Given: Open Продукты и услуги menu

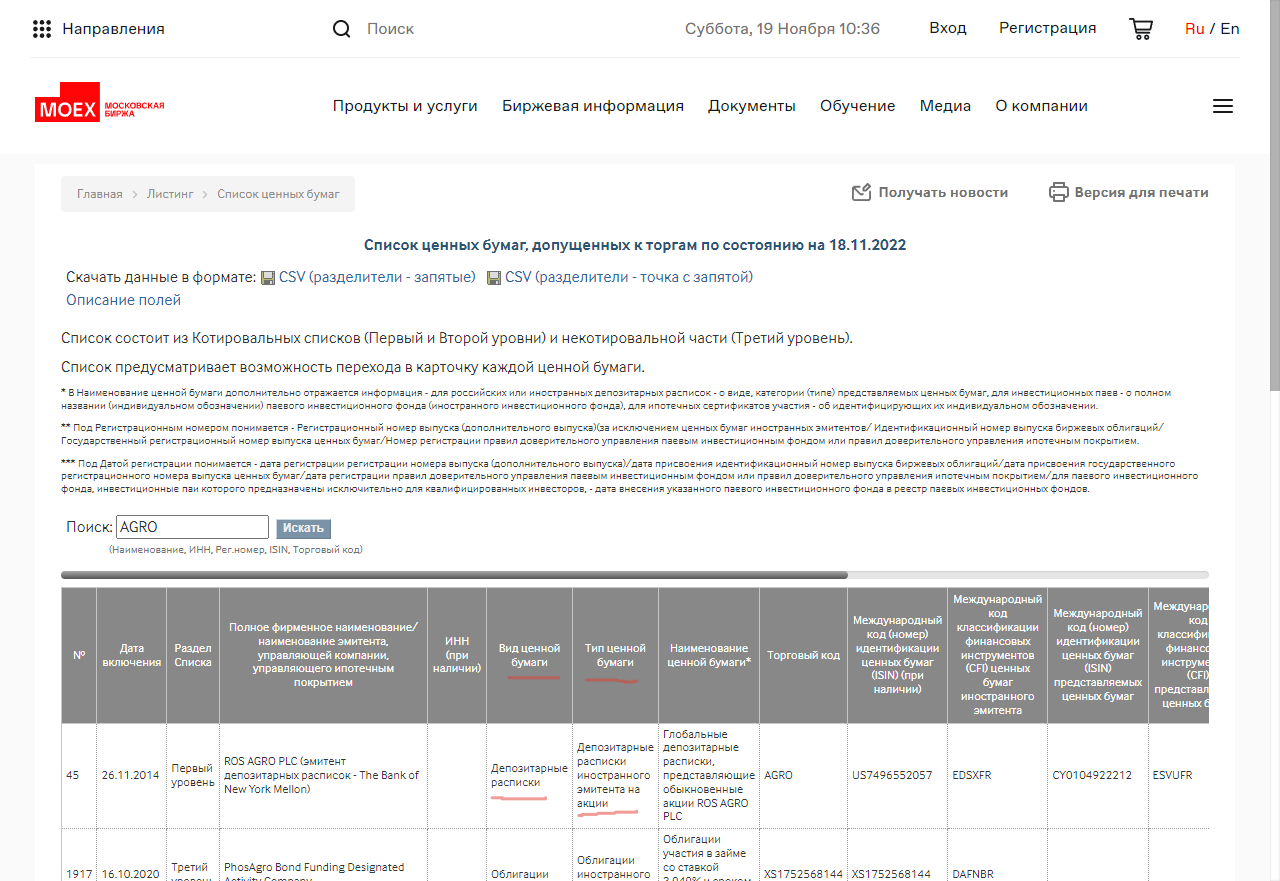Looking at the screenshot, I should point(405,106).
